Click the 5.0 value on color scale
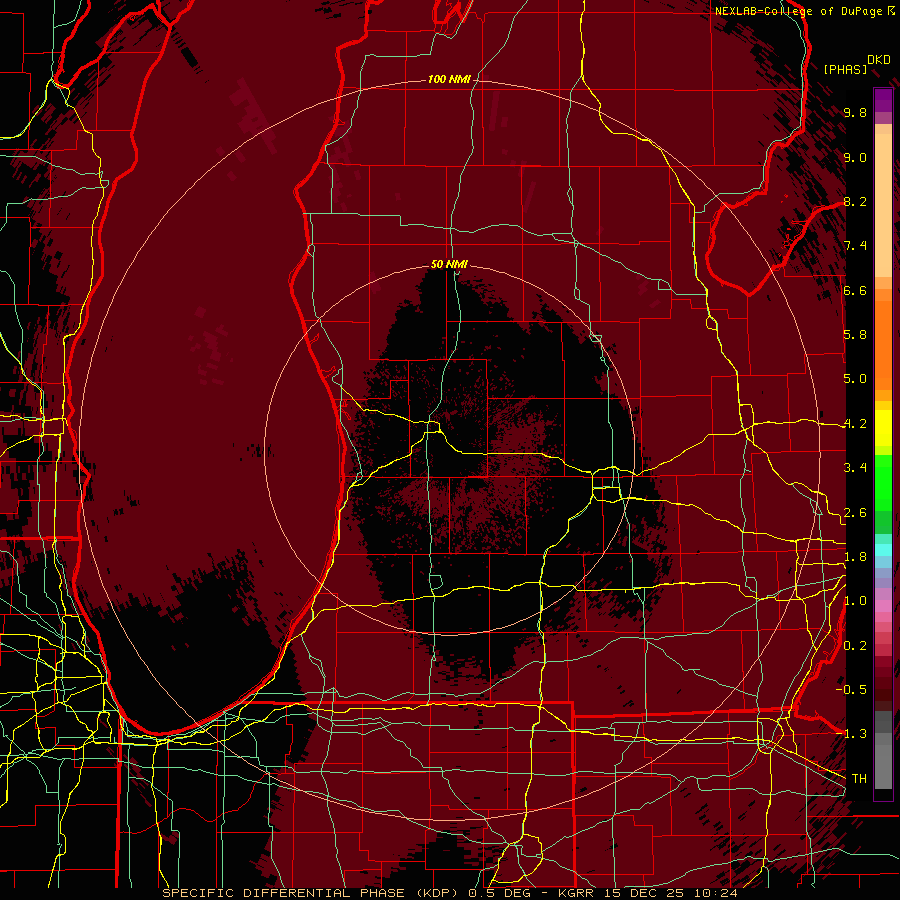900x900 pixels. [x=855, y=379]
